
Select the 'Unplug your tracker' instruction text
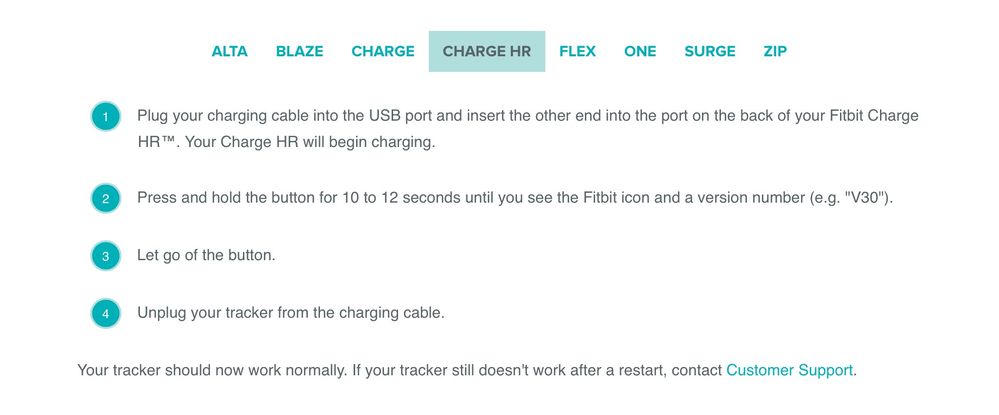pos(291,313)
